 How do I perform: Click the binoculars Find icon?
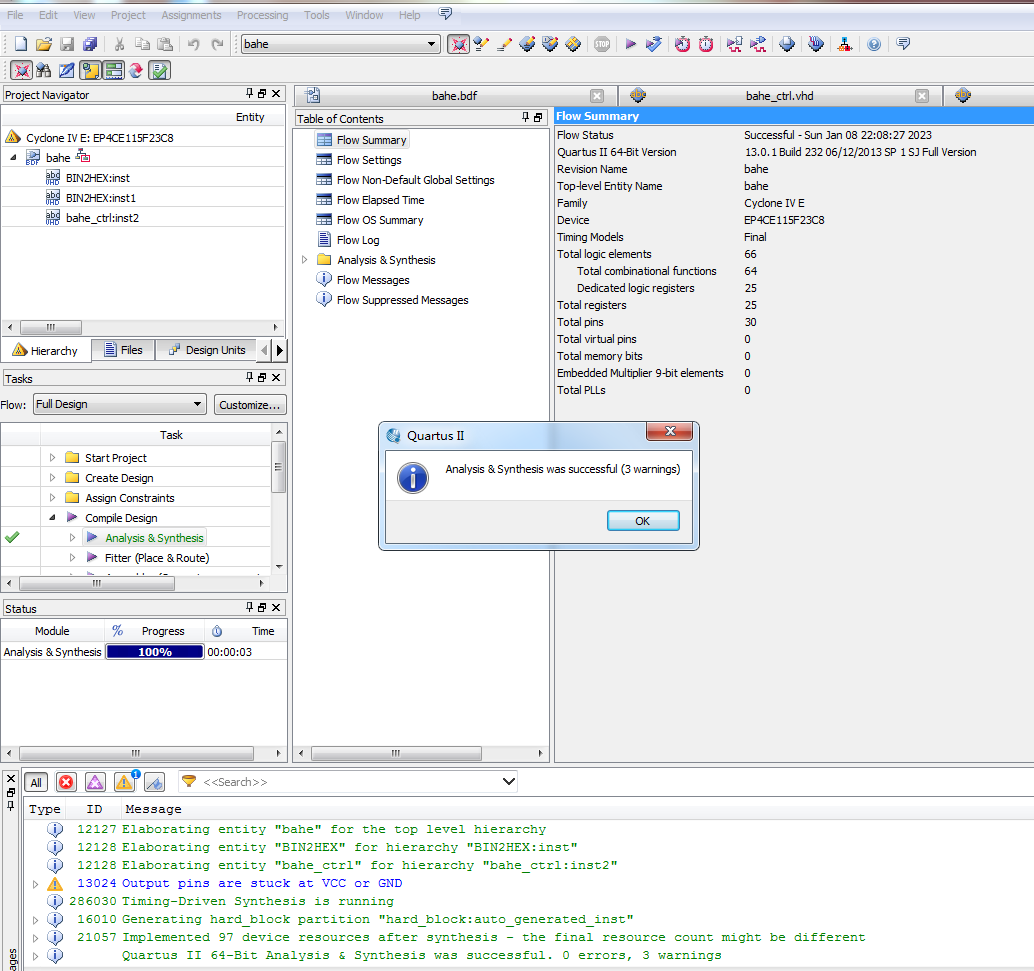pyautogui.click(x=44, y=70)
